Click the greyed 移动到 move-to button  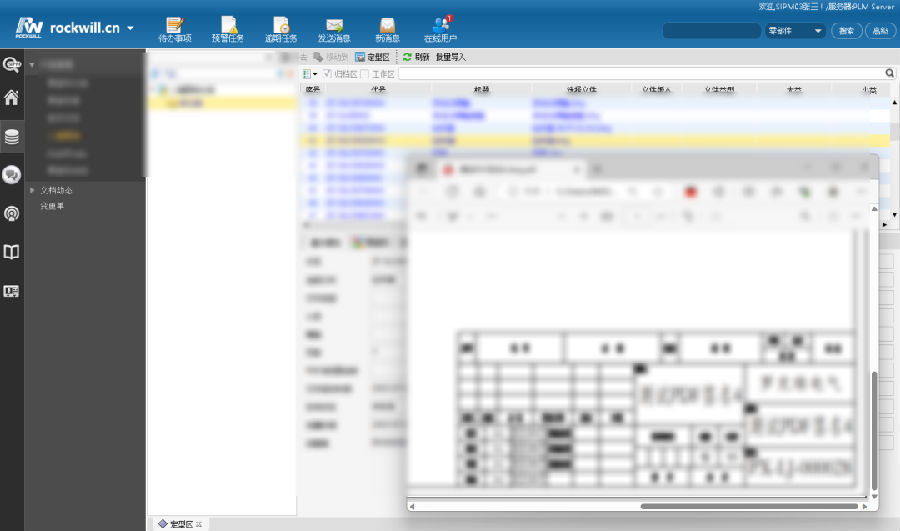click(331, 57)
